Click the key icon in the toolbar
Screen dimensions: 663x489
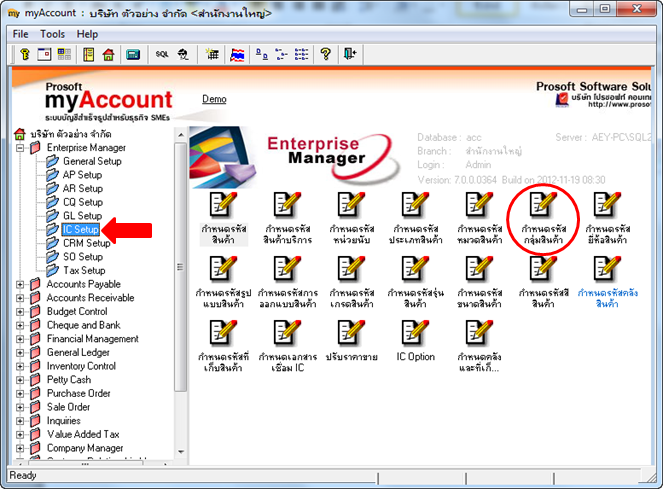pos(25,54)
